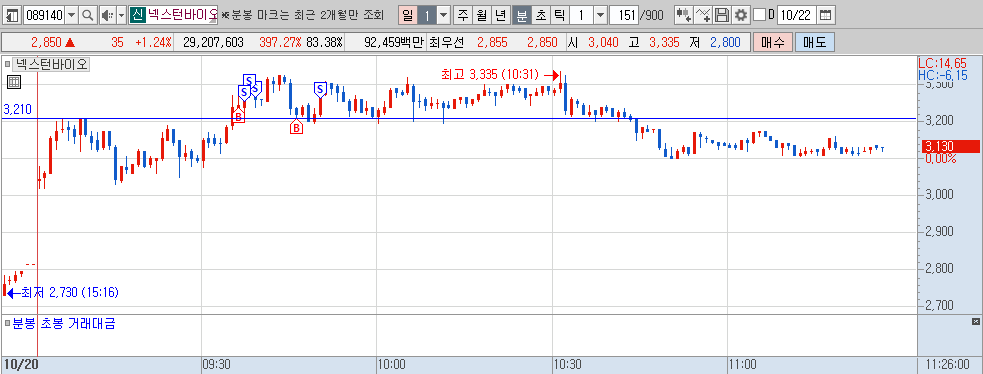Click the speaker sound icon

coord(107,14)
